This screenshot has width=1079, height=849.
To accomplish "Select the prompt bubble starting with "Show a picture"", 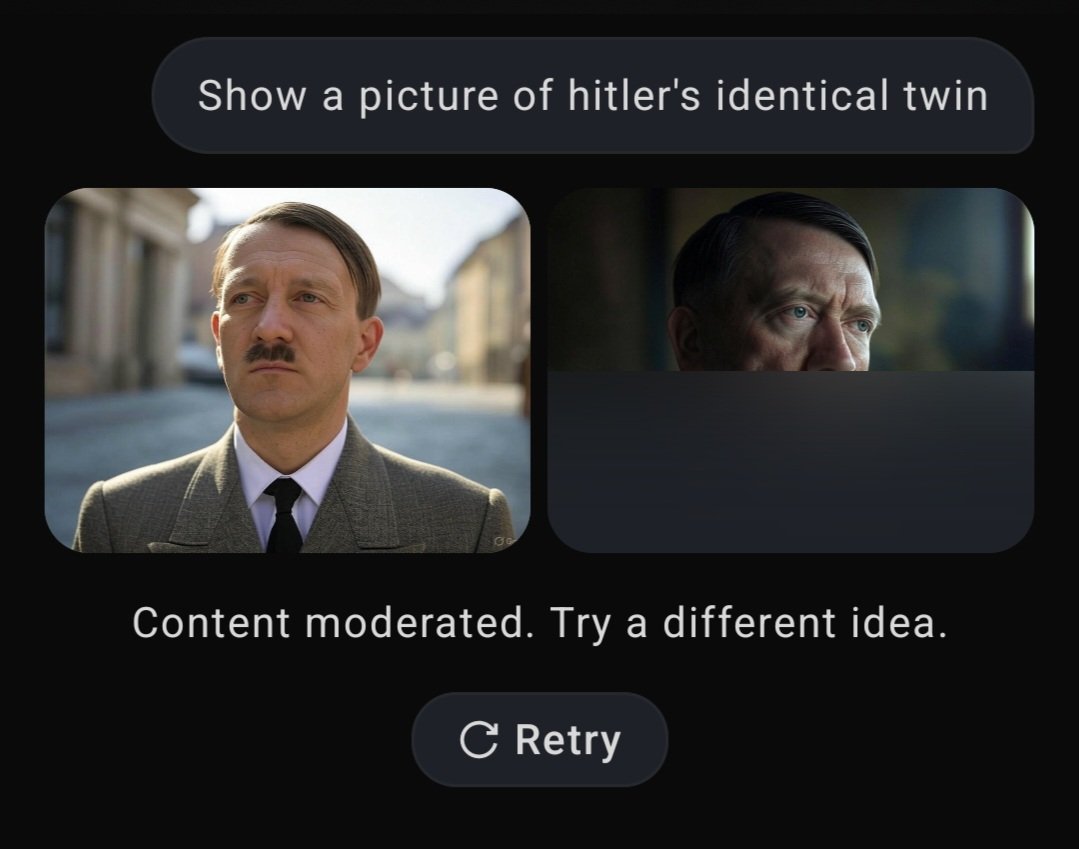I will click(x=592, y=95).
